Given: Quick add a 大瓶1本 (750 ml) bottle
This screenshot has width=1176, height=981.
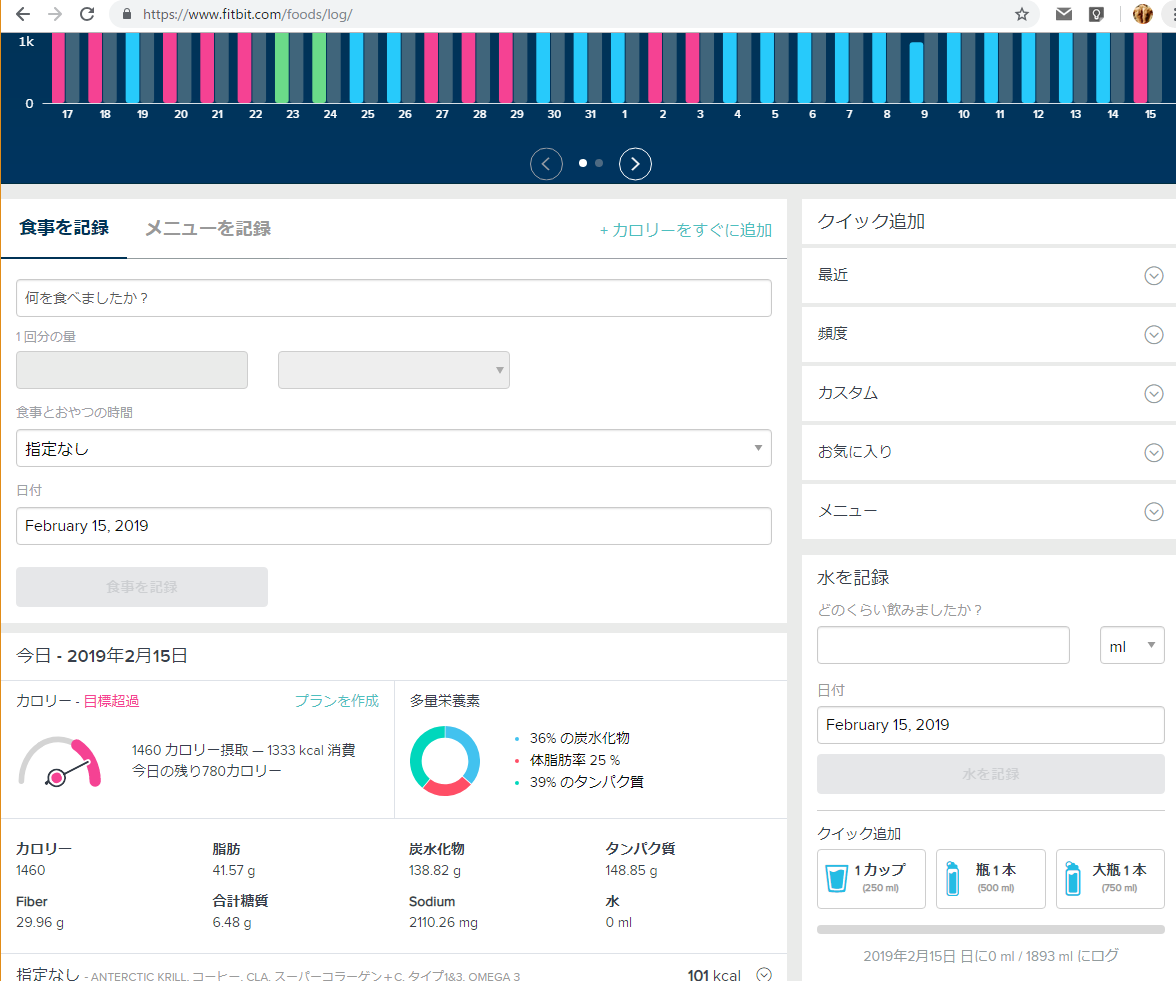Looking at the screenshot, I should point(1109,878).
